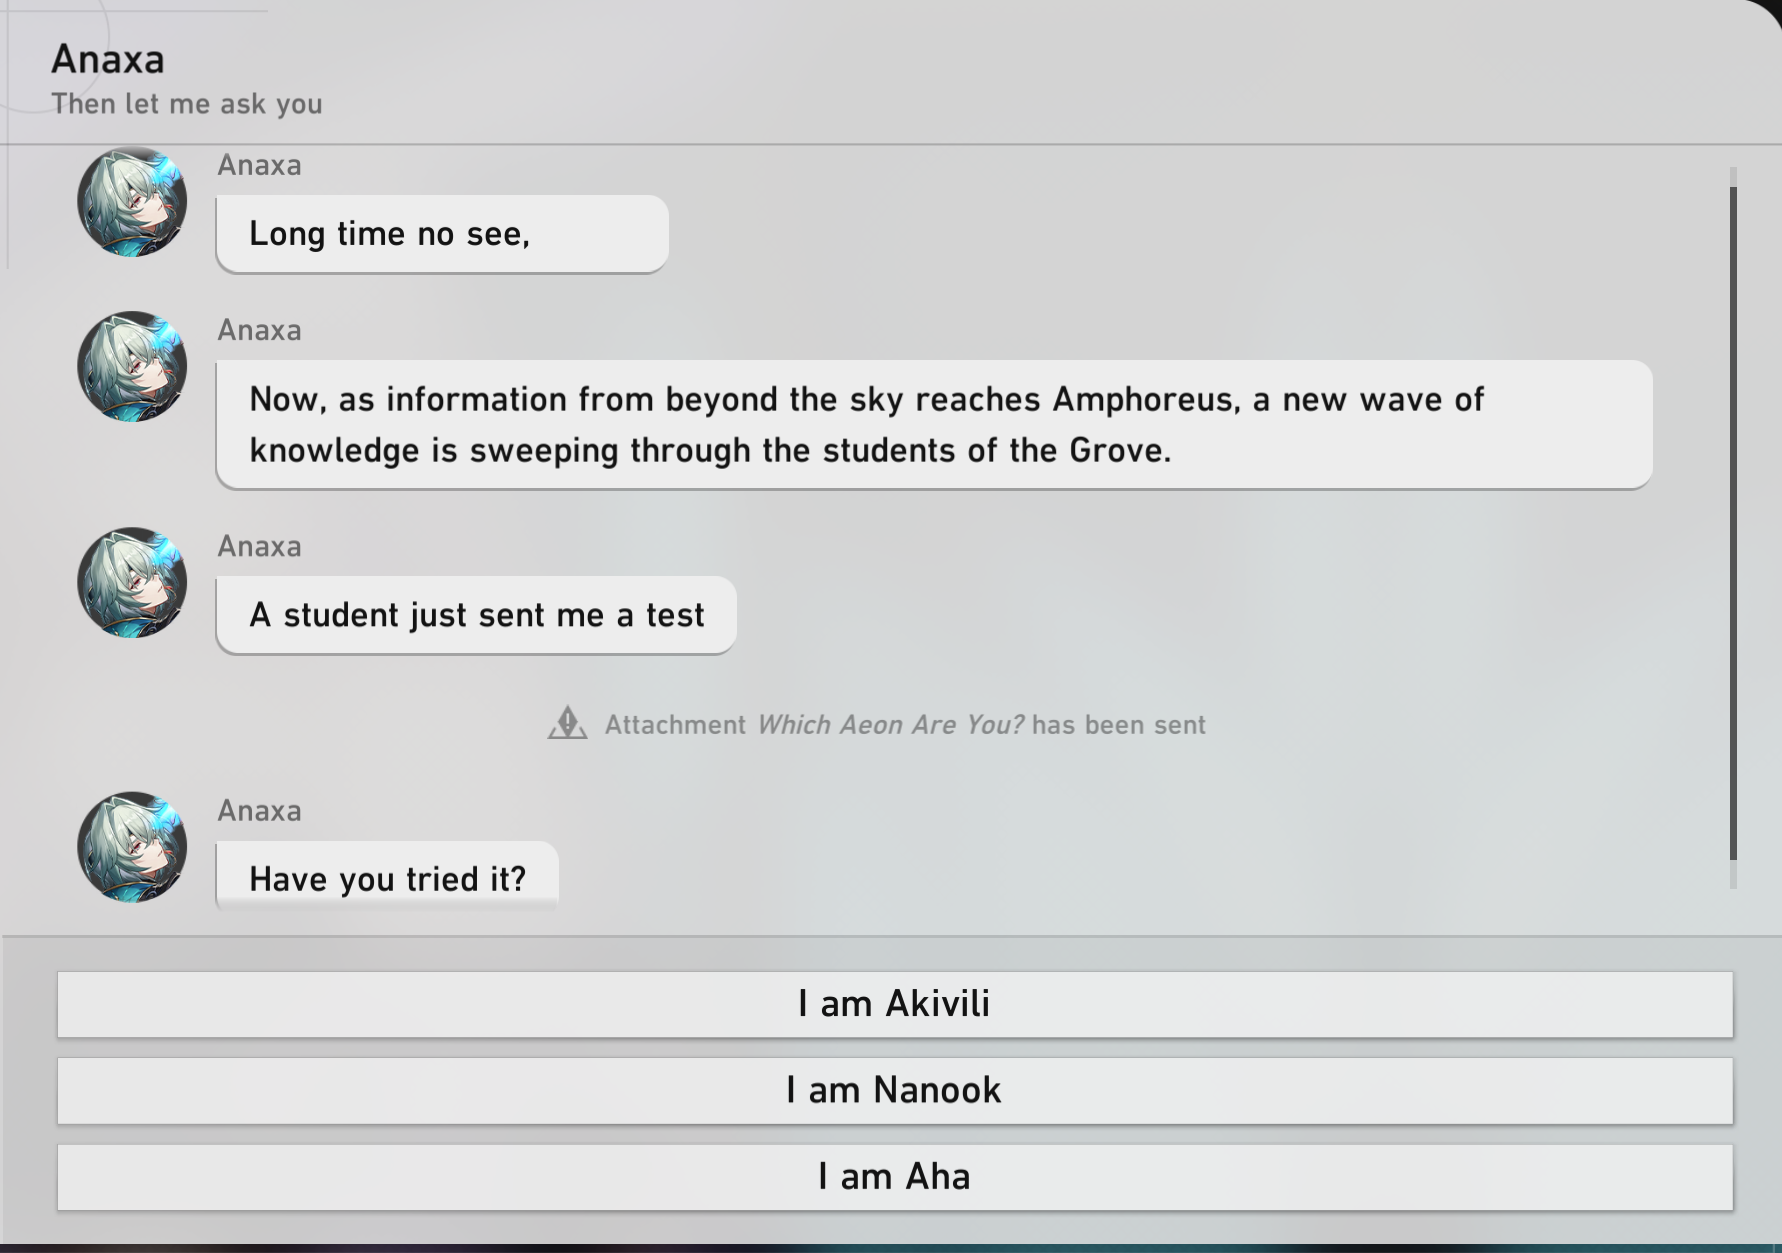Click Anaxa's avatar beside the Amphoreus message
This screenshot has height=1253, width=1782.
[132, 367]
